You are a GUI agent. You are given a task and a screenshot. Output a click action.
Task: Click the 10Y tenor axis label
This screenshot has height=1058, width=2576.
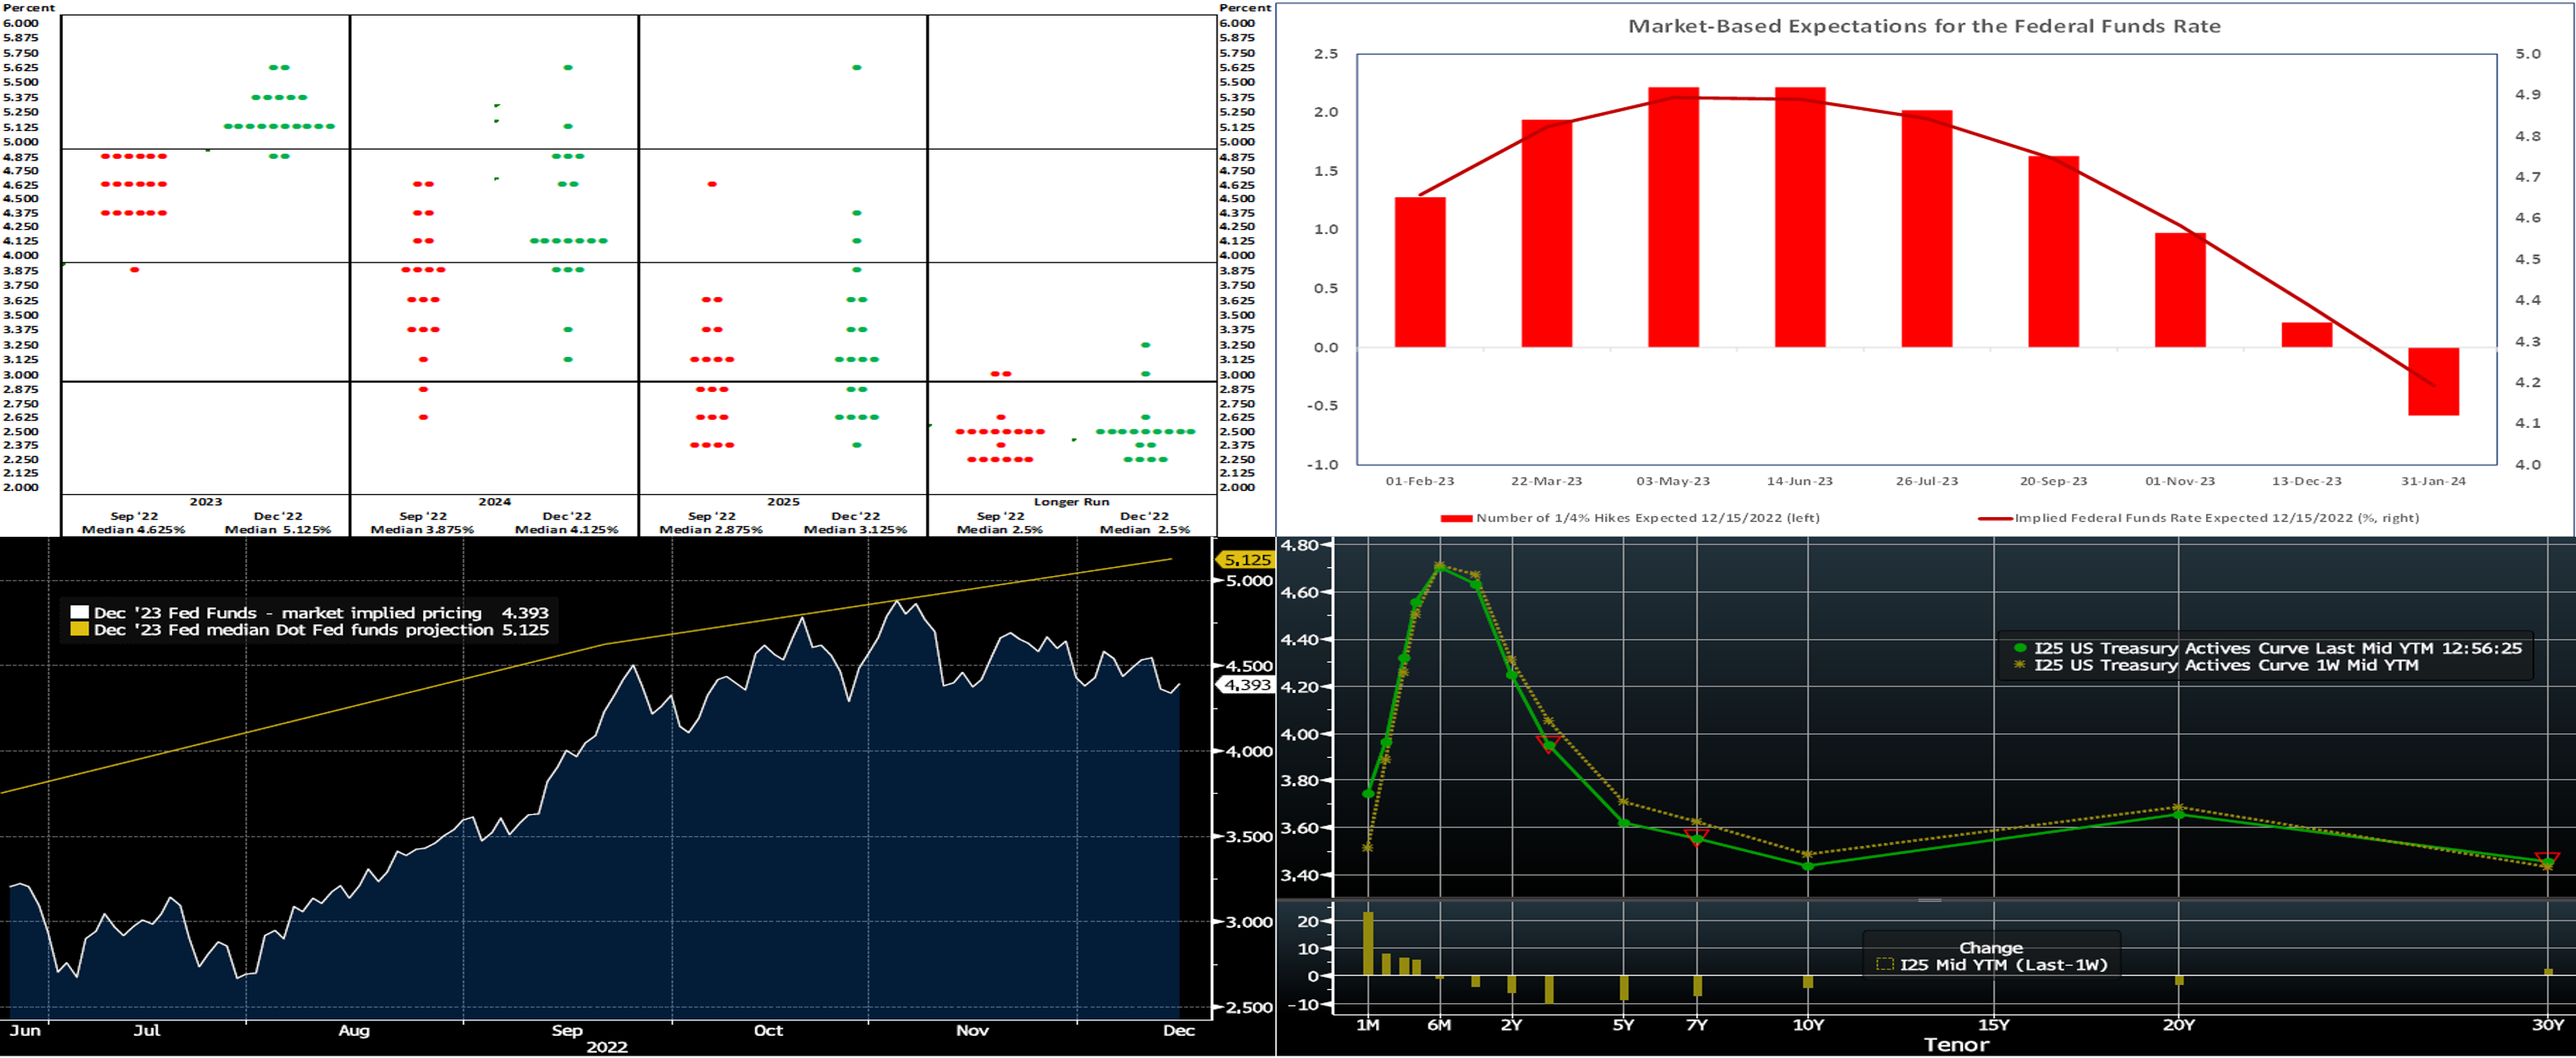click(x=1808, y=1025)
